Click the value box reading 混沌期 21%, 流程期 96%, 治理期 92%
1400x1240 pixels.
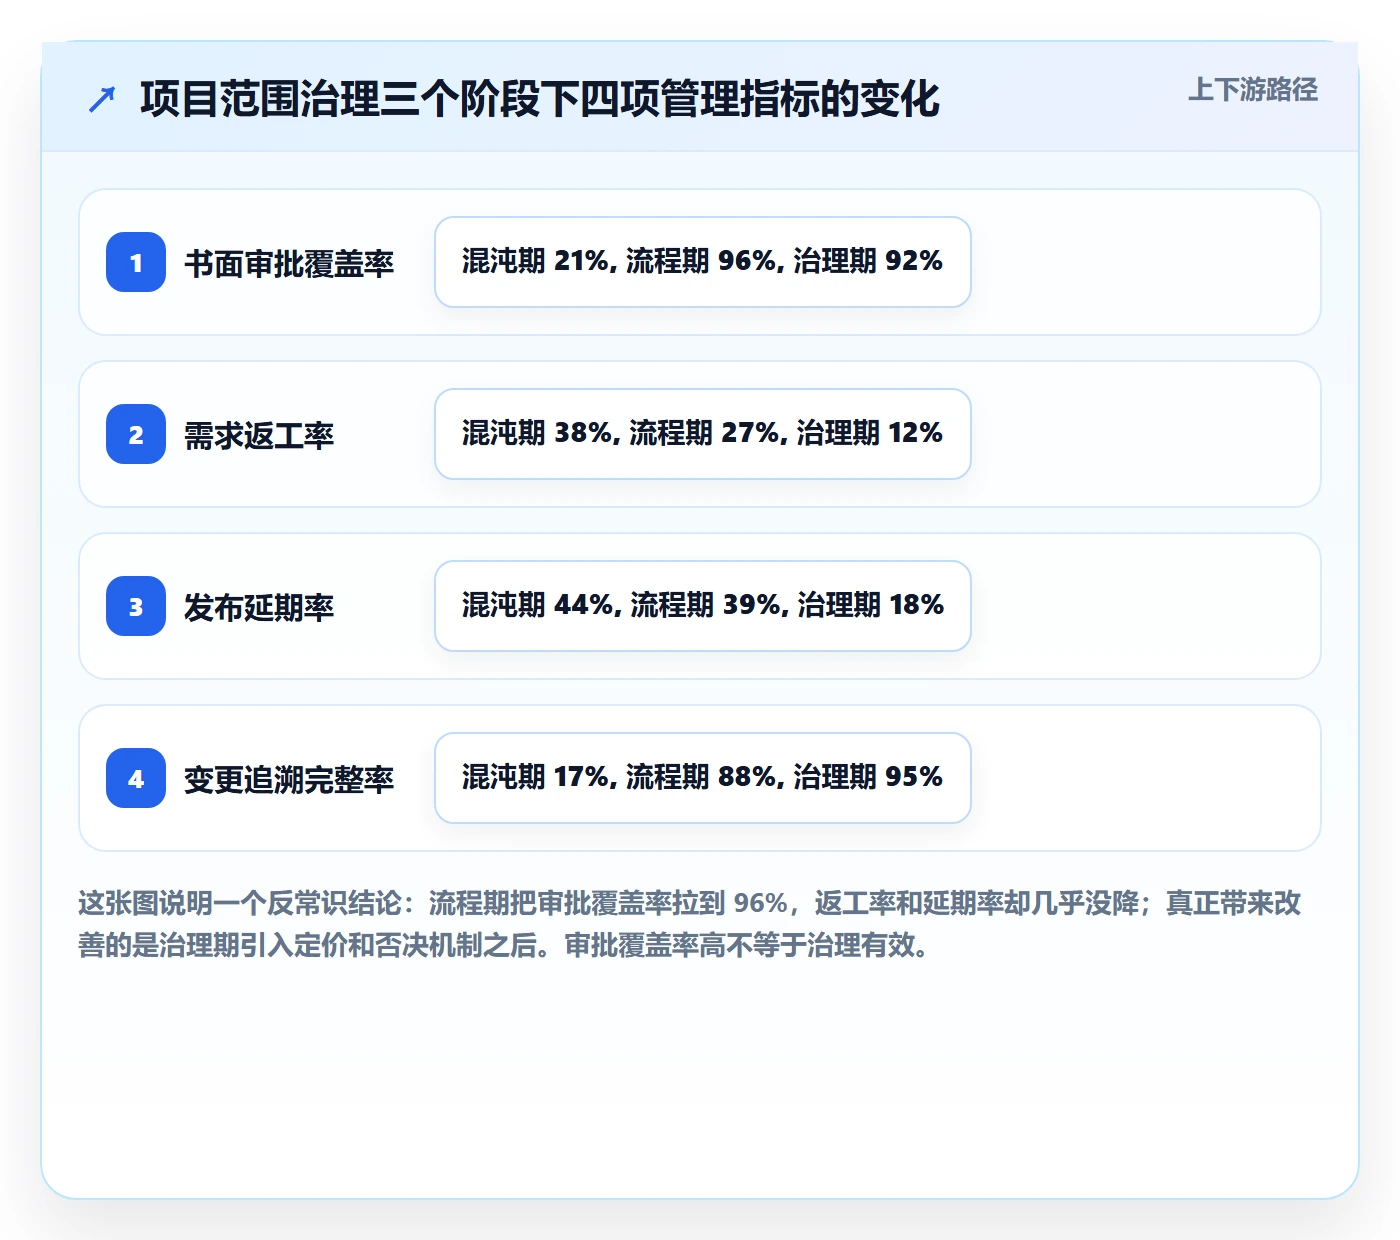(x=703, y=262)
